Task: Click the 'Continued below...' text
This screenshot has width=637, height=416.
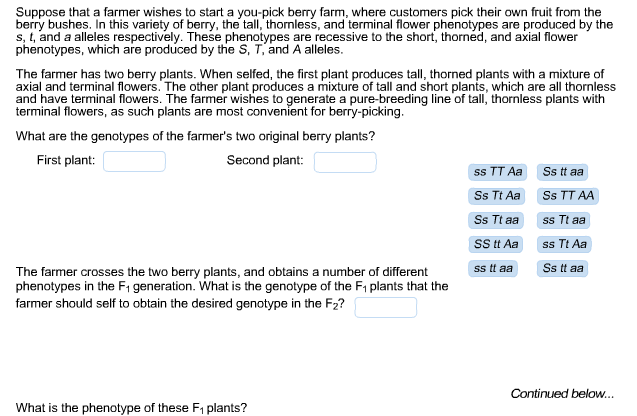Action: pos(562,394)
